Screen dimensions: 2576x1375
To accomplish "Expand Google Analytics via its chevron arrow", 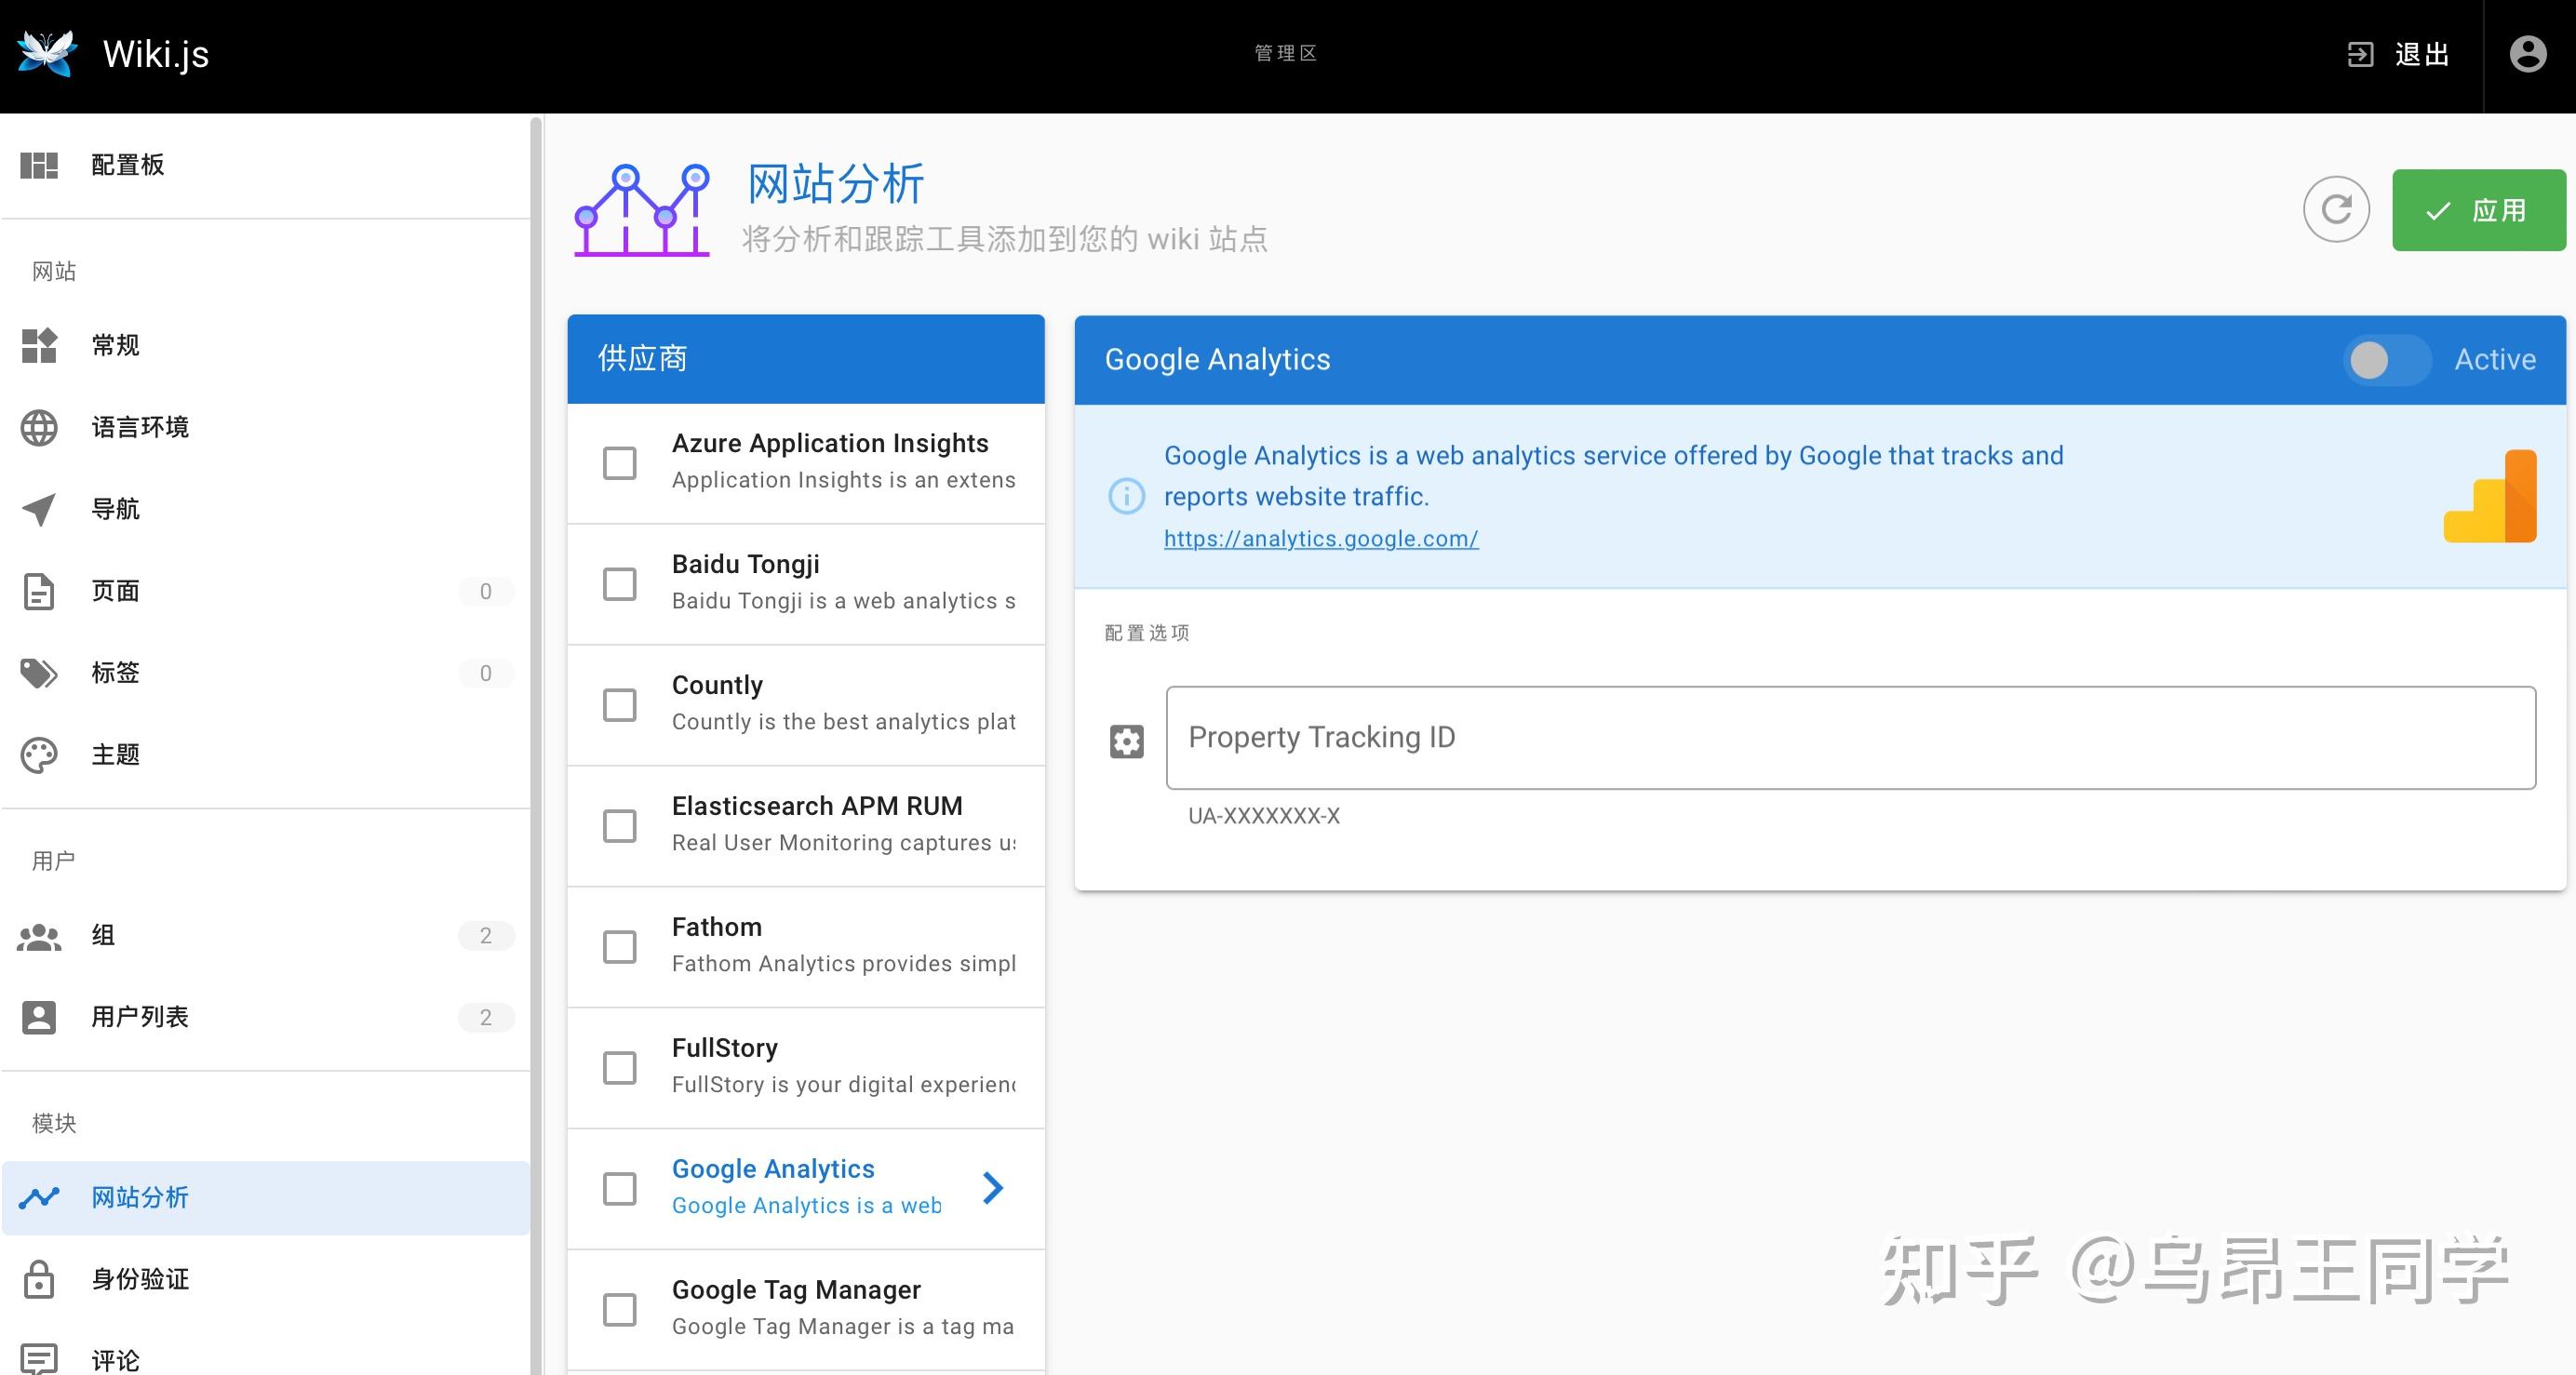I will [x=993, y=1188].
